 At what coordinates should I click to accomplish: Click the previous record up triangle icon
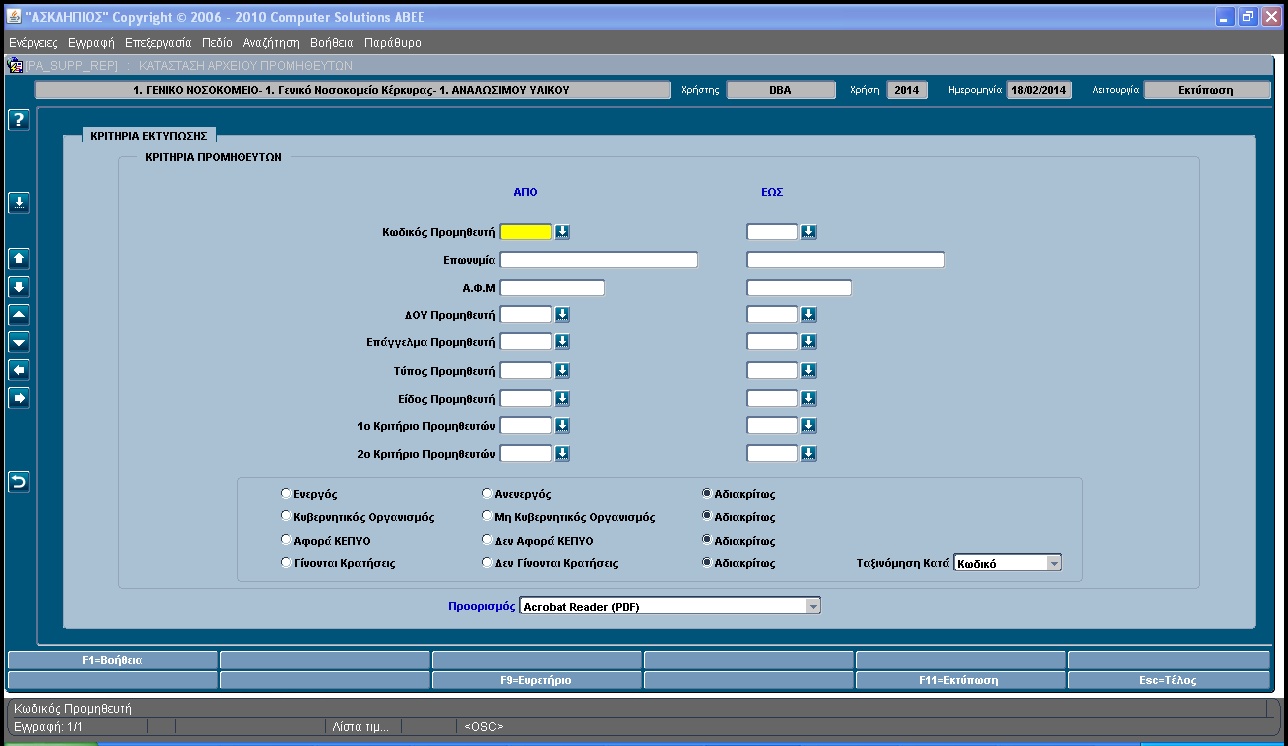(x=19, y=315)
